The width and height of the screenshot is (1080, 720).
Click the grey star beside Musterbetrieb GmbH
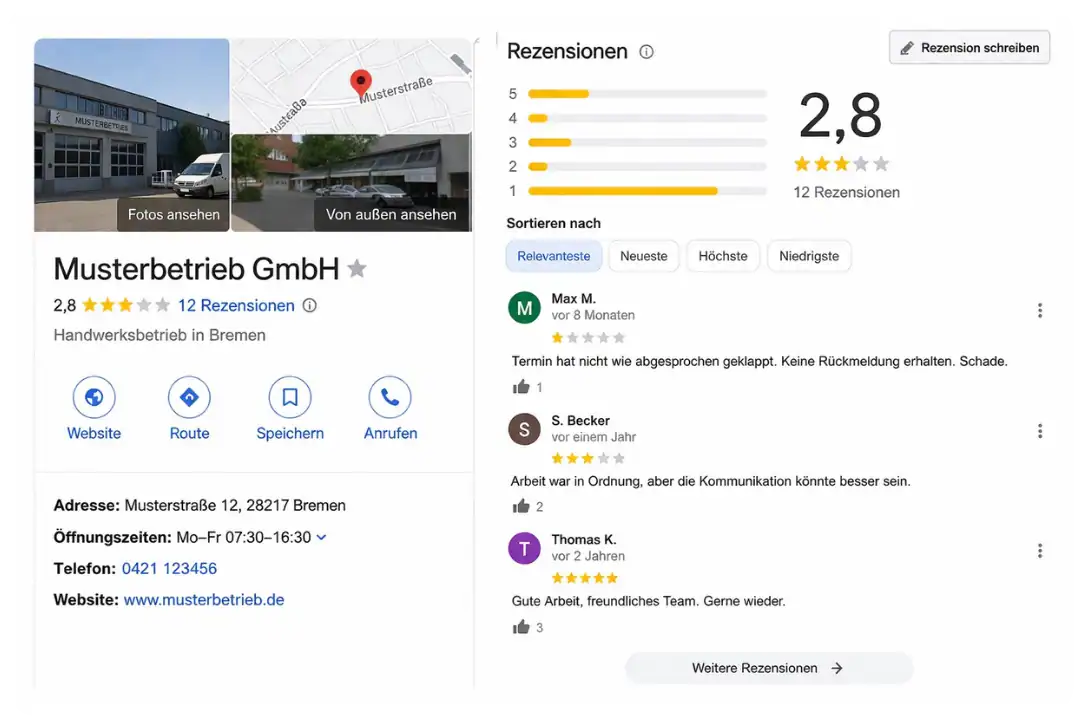(x=357, y=268)
